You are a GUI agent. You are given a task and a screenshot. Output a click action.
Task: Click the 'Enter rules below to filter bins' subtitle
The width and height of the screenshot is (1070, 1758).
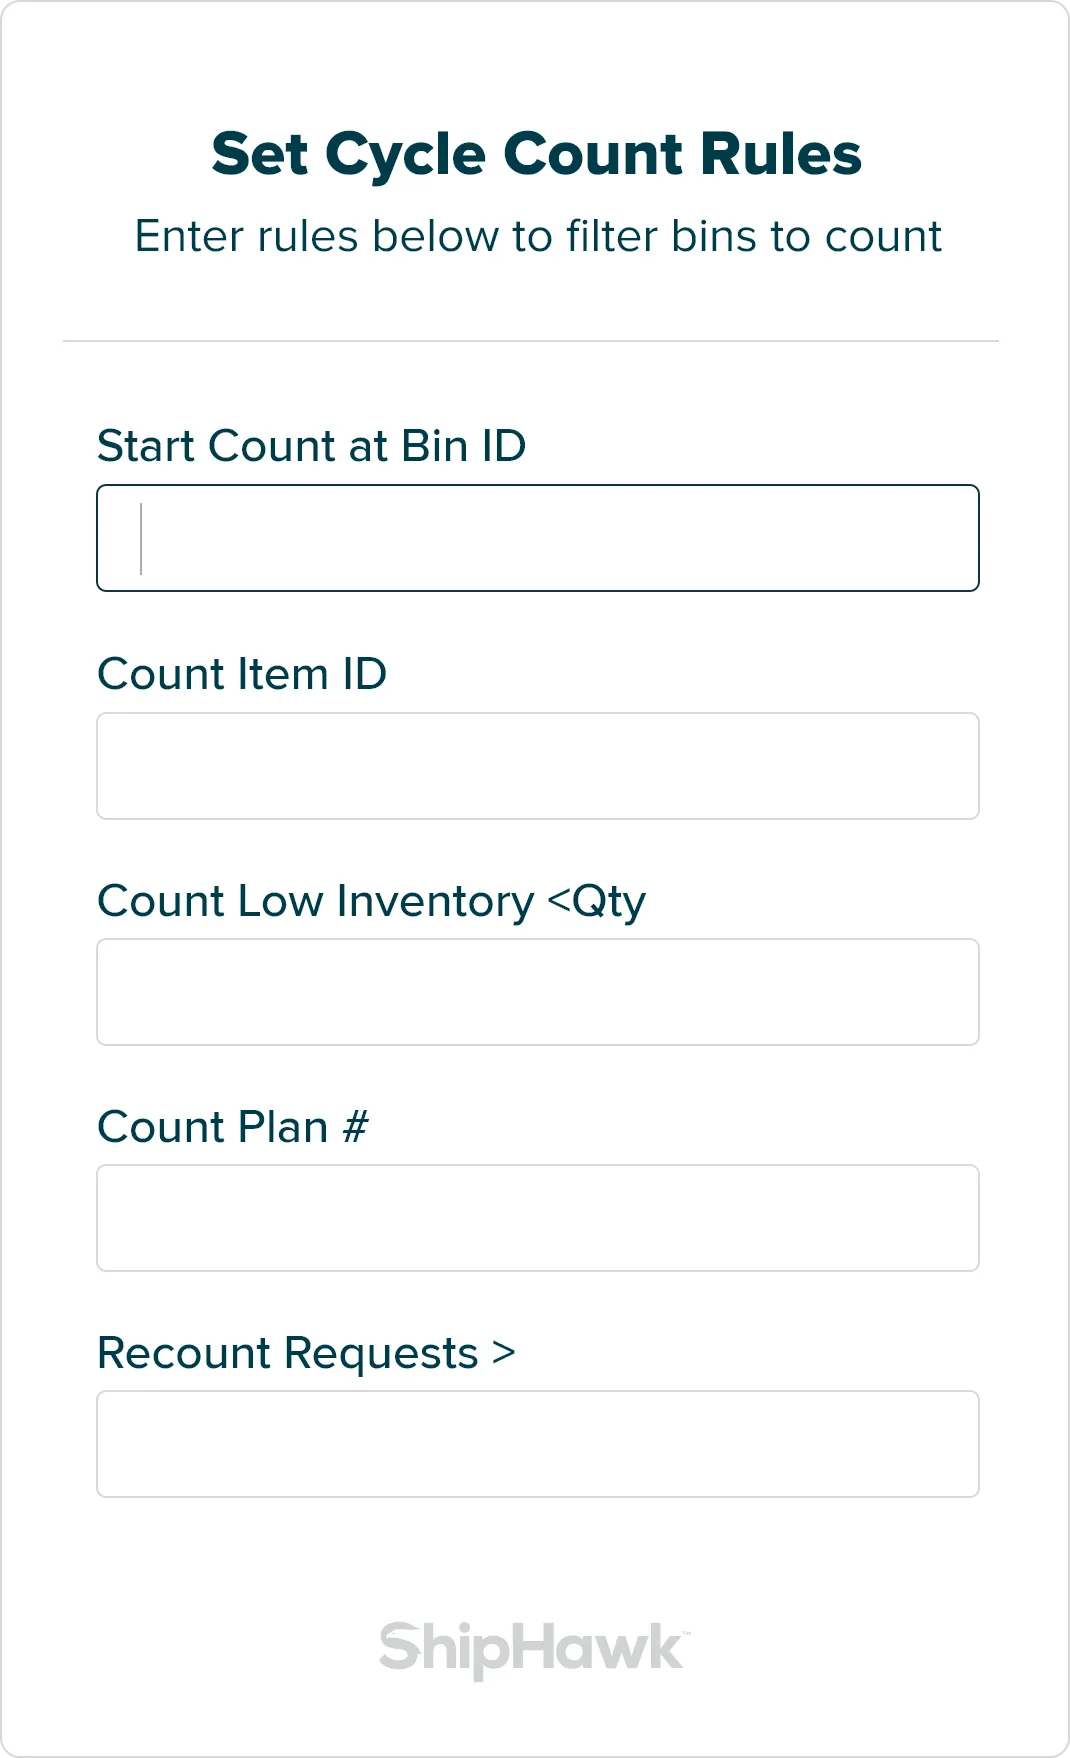tap(538, 237)
